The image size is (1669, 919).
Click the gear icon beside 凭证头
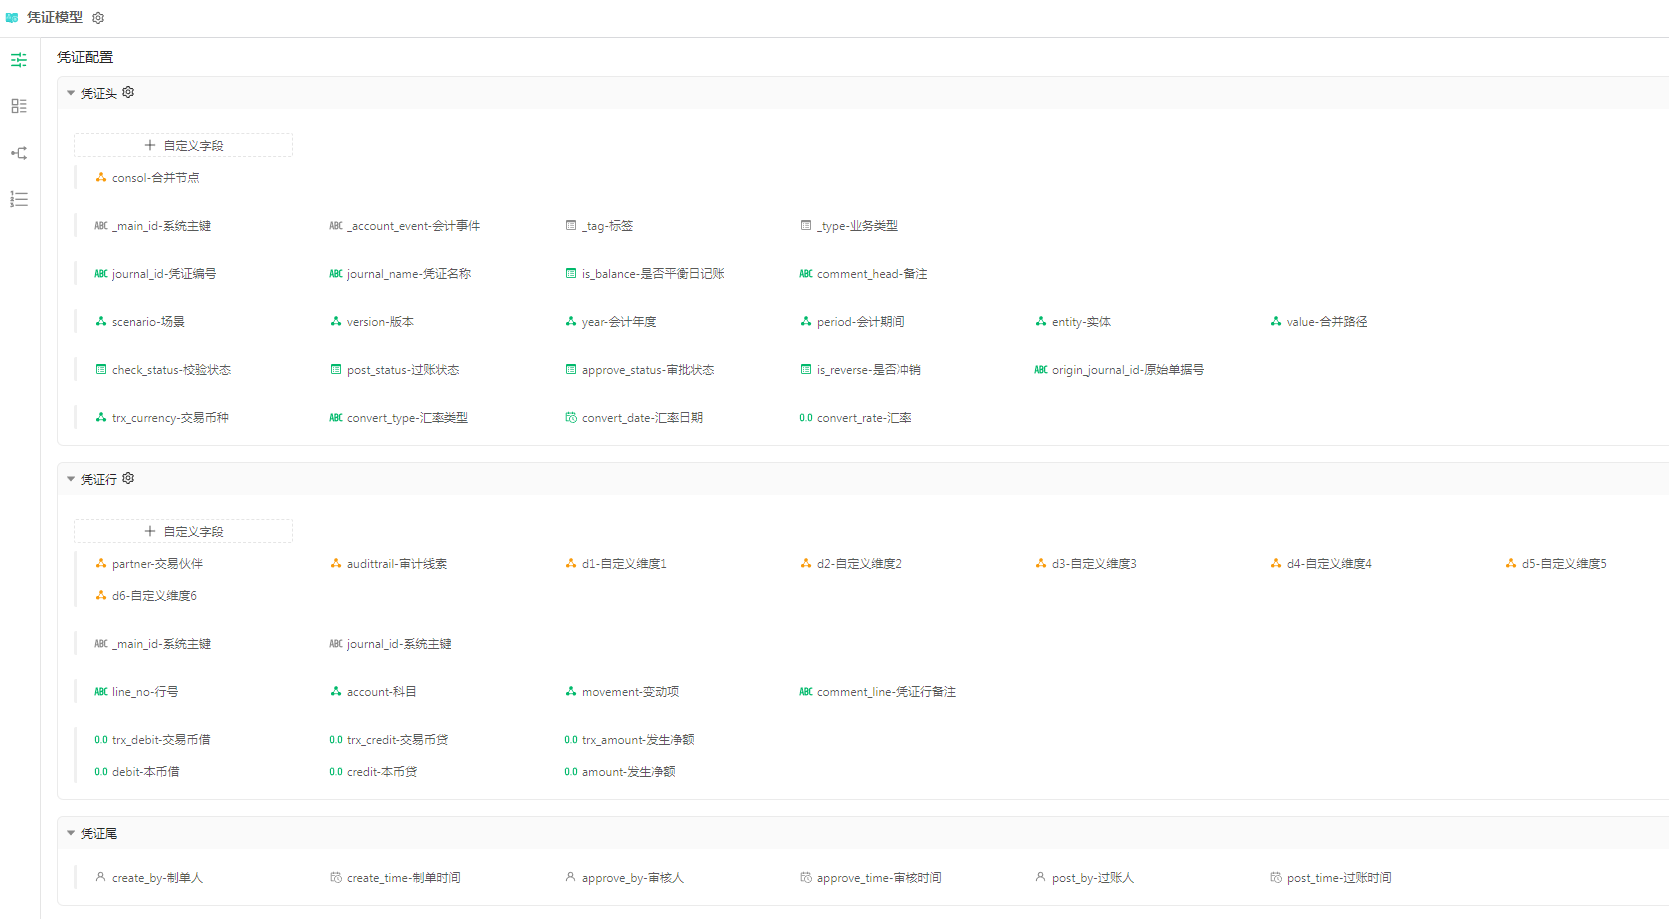click(x=128, y=92)
